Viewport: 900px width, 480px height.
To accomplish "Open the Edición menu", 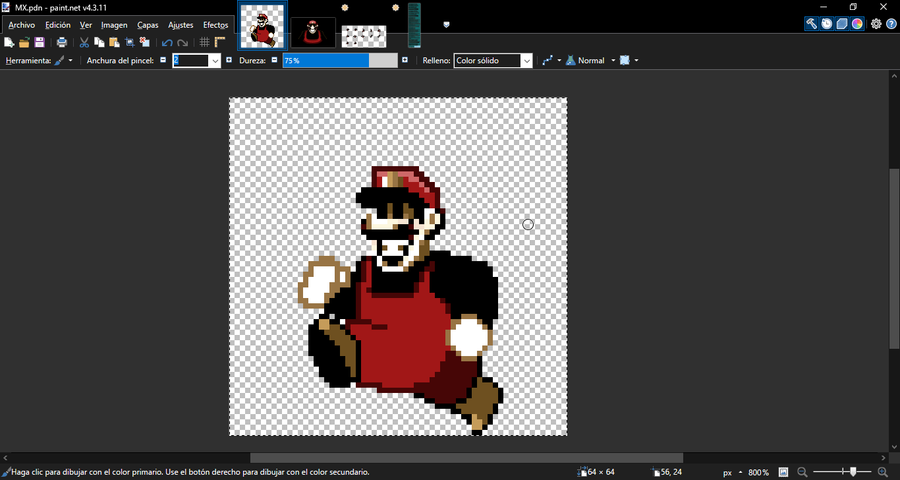I will click(x=57, y=25).
